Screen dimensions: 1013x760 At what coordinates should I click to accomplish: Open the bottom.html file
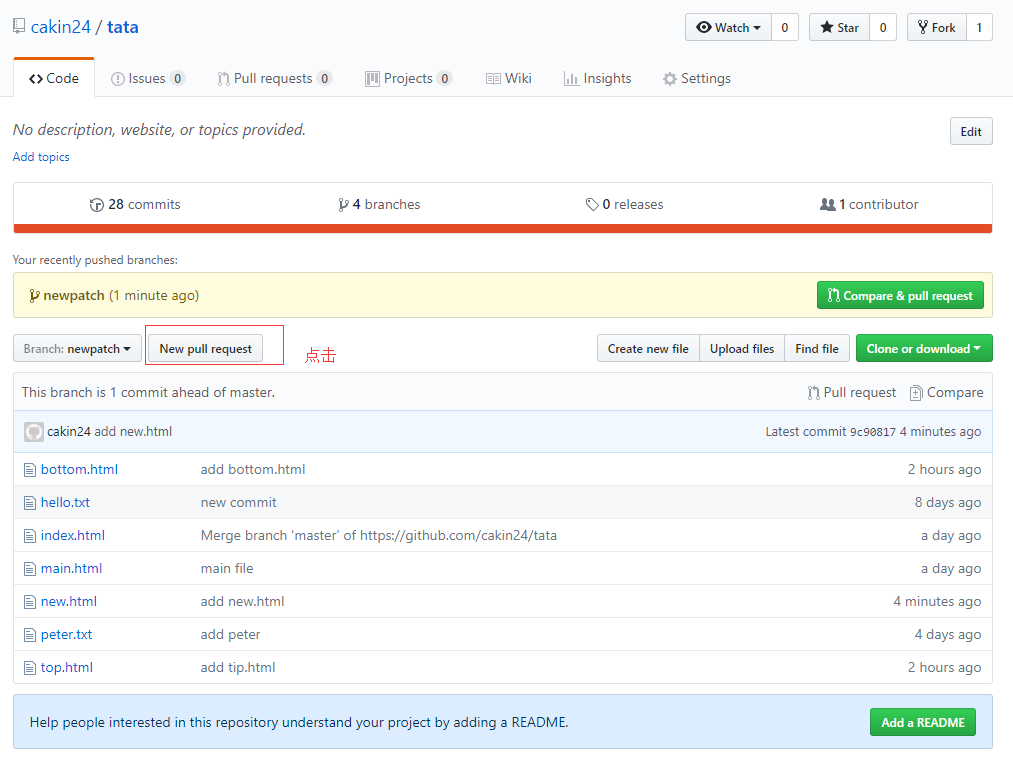[79, 469]
